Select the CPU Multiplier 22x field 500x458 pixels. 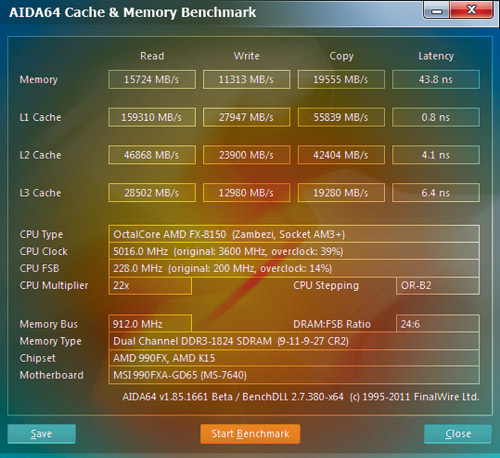[150, 286]
